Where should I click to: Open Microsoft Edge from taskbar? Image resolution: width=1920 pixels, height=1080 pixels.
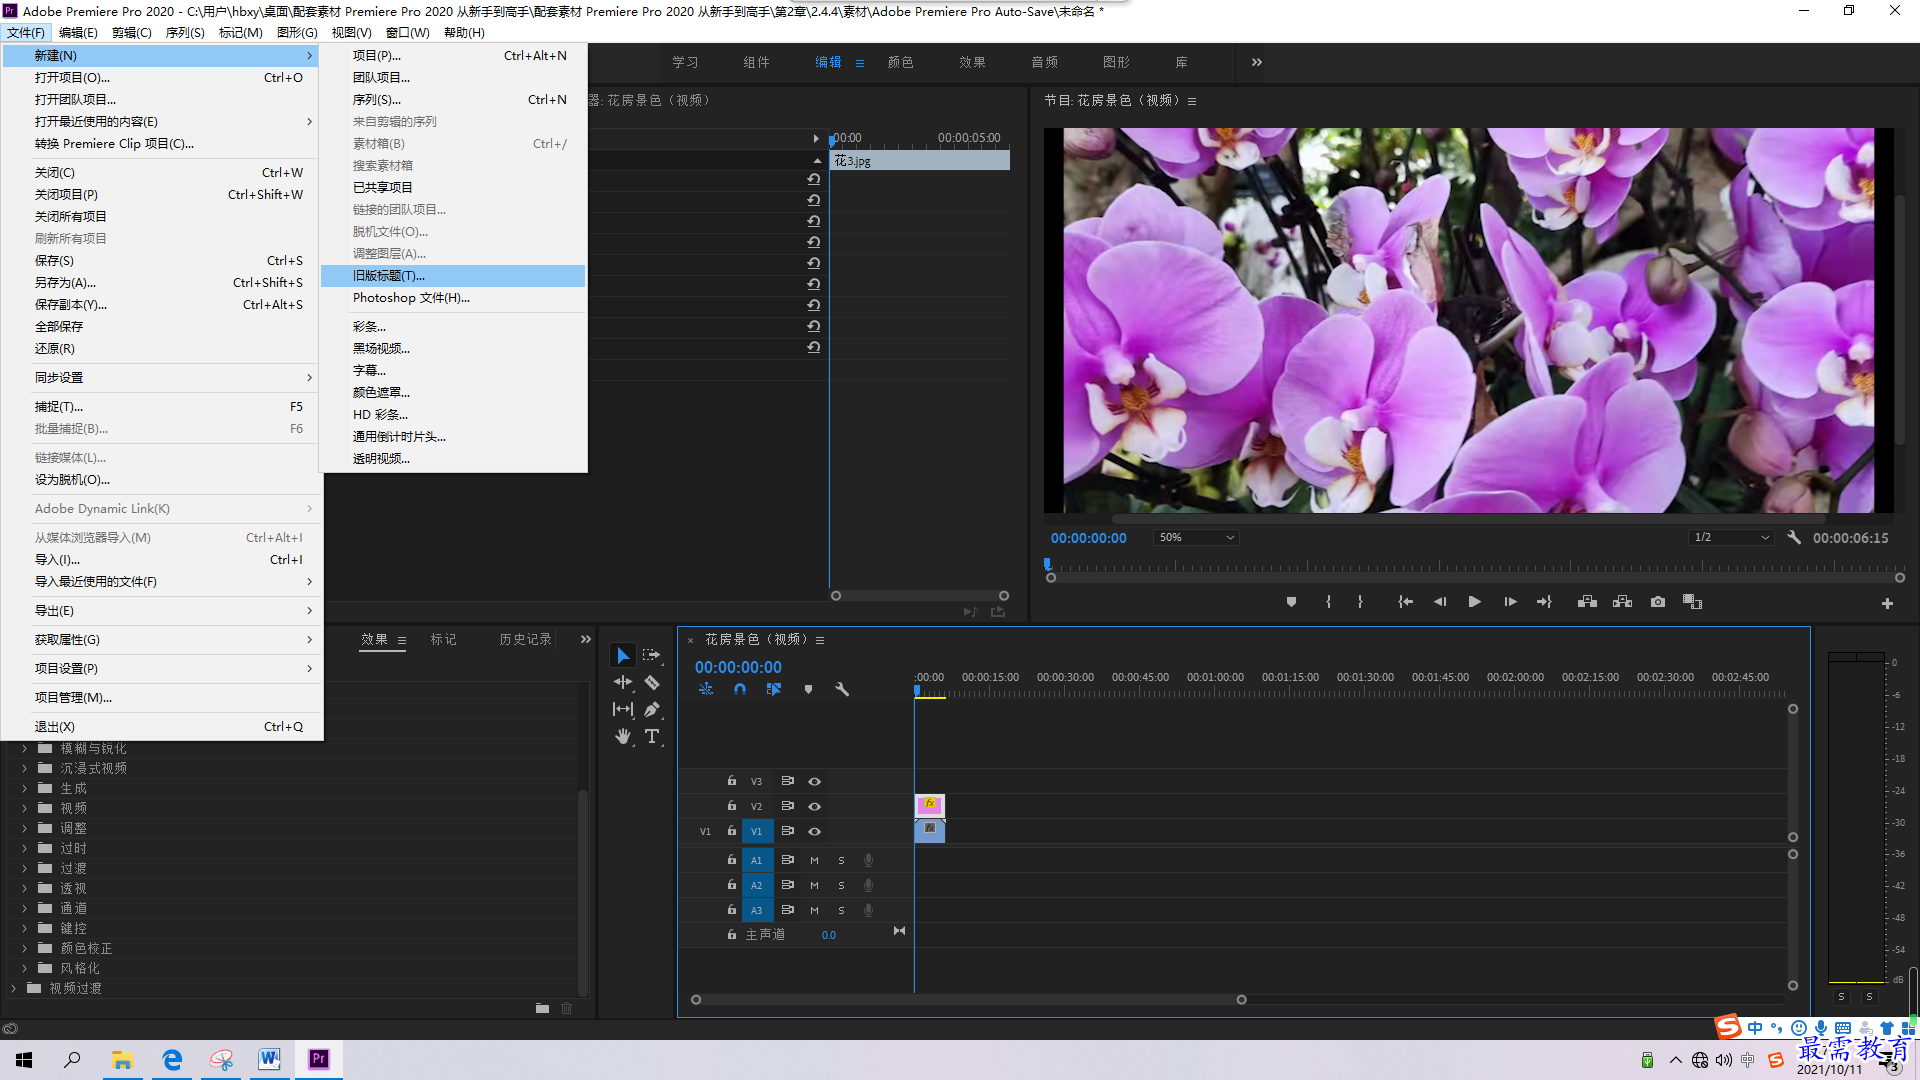click(x=172, y=1060)
